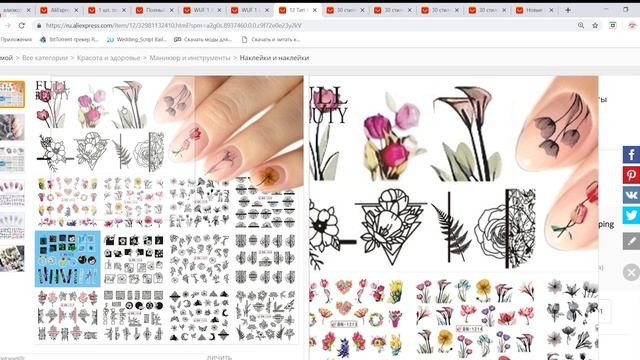Open the BitTorrent трекер bookmark
The image size is (640, 360).
click(69, 40)
